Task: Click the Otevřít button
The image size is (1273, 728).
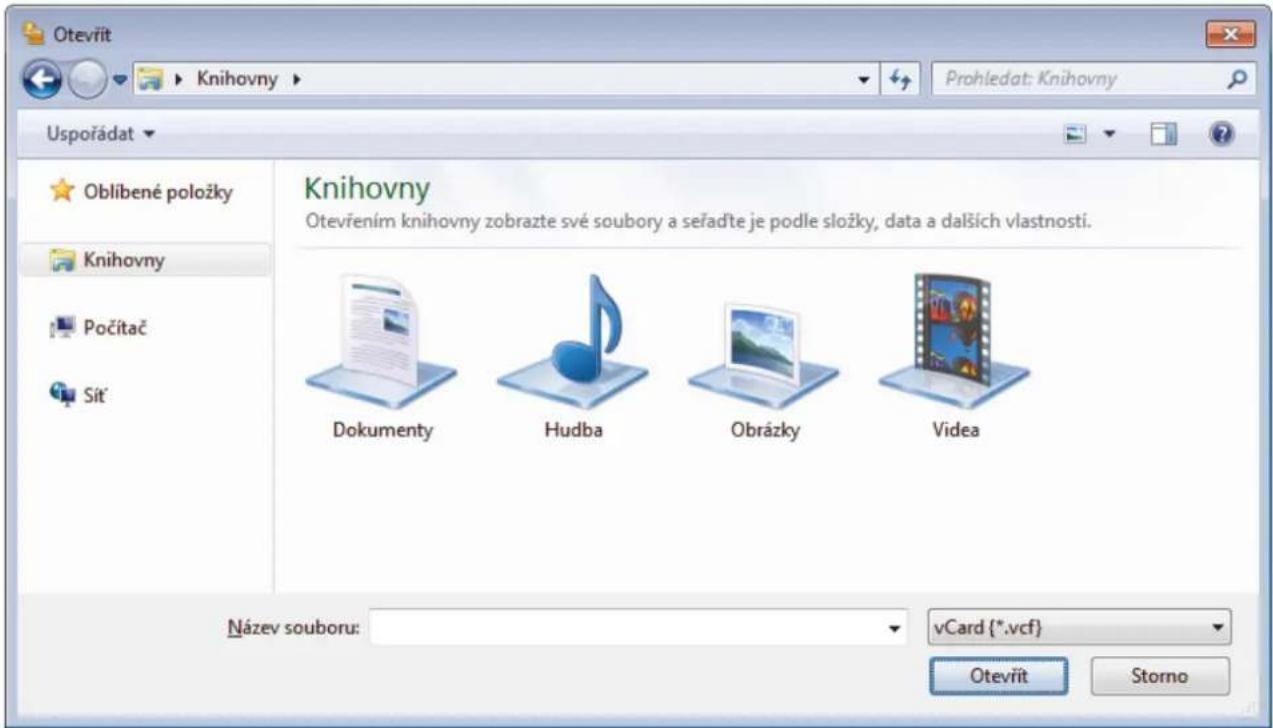Action: click(x=999, y=676)
